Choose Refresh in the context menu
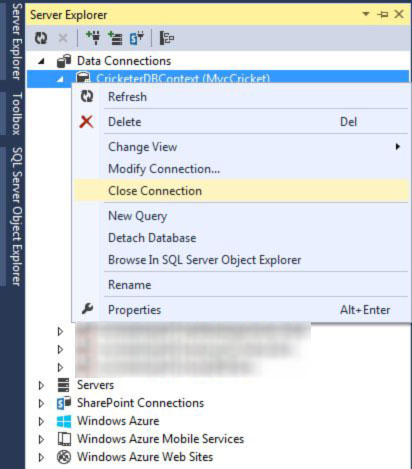 [241, 97]
